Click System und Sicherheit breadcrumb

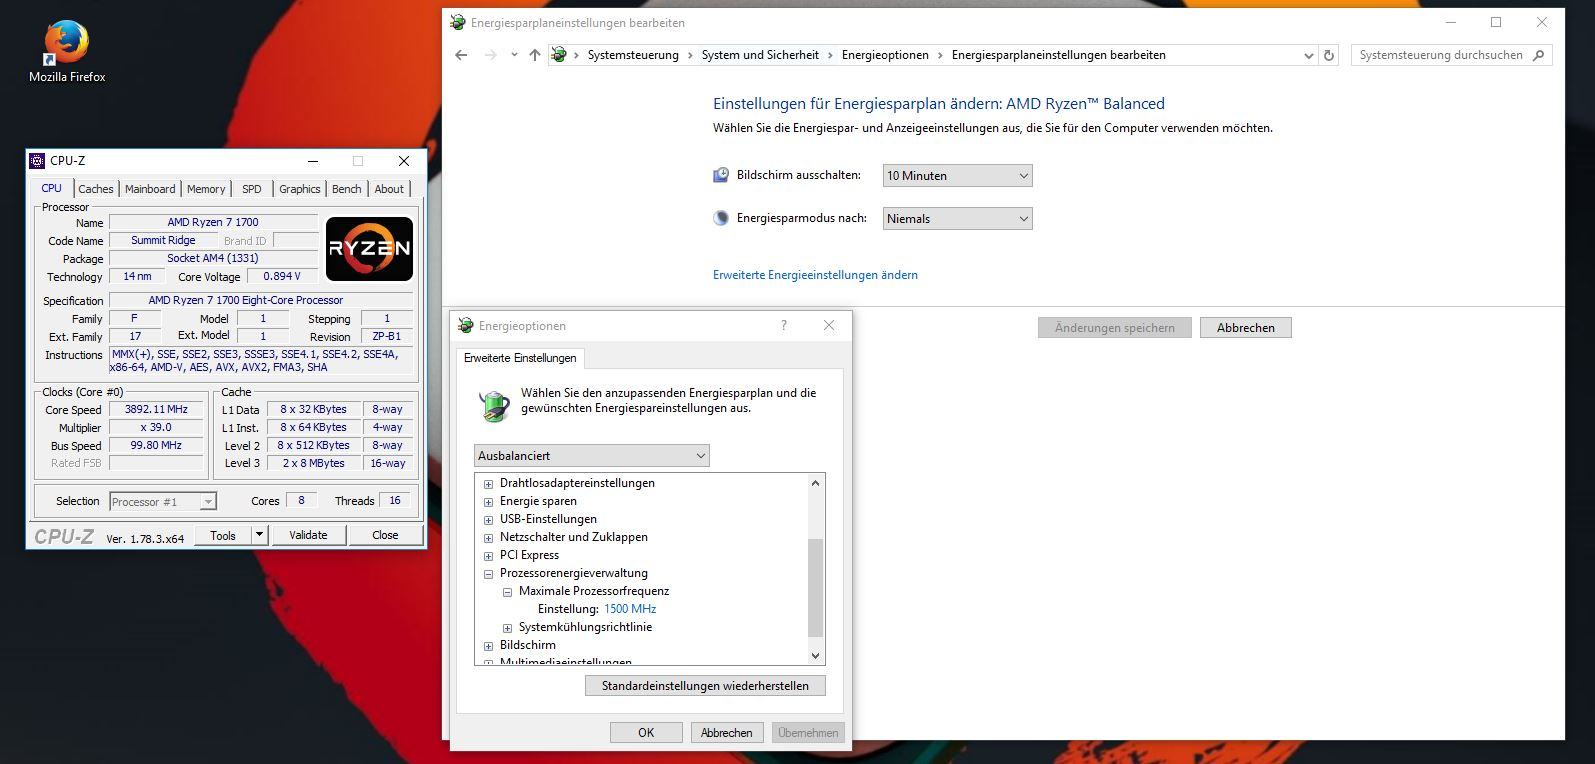click(x=760, y=55)
